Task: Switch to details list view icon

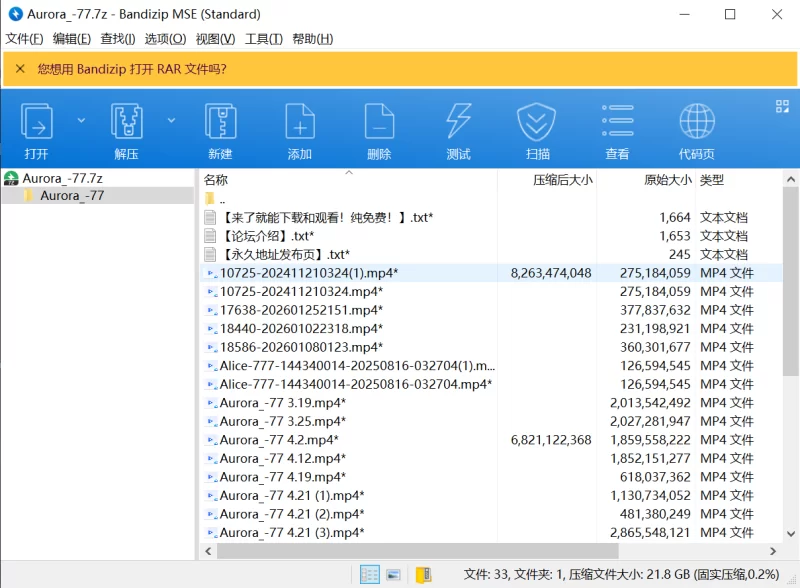Action: tap(370, 575)
